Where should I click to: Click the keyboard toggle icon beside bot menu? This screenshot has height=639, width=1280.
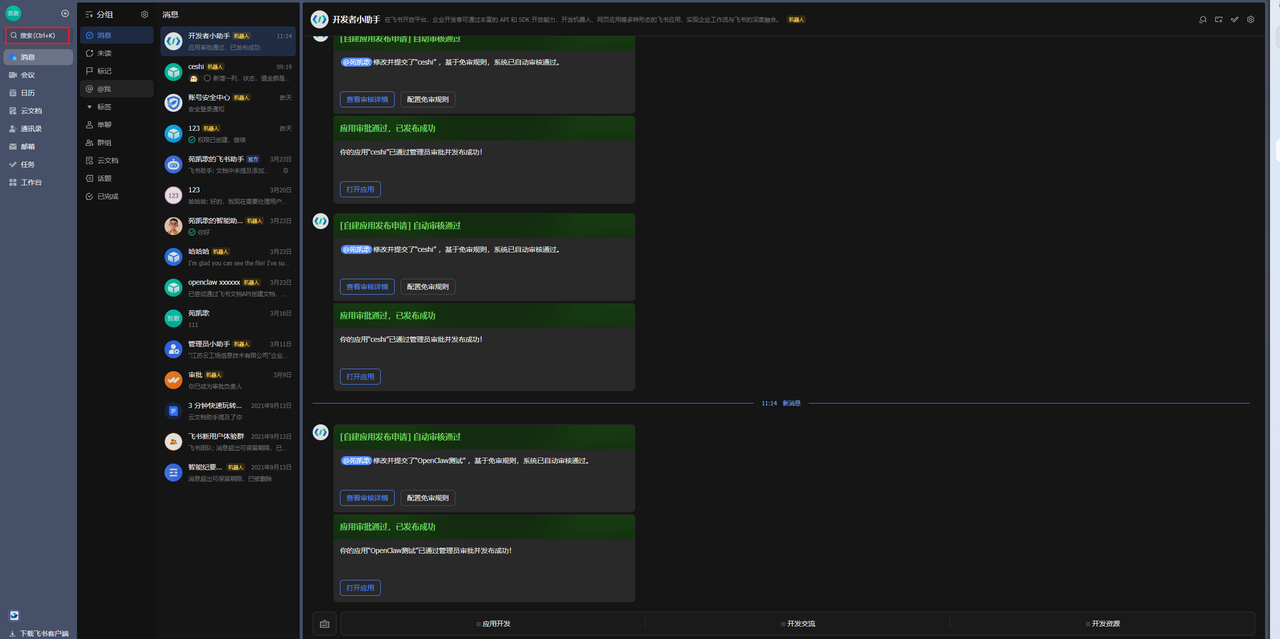(324, 624)
